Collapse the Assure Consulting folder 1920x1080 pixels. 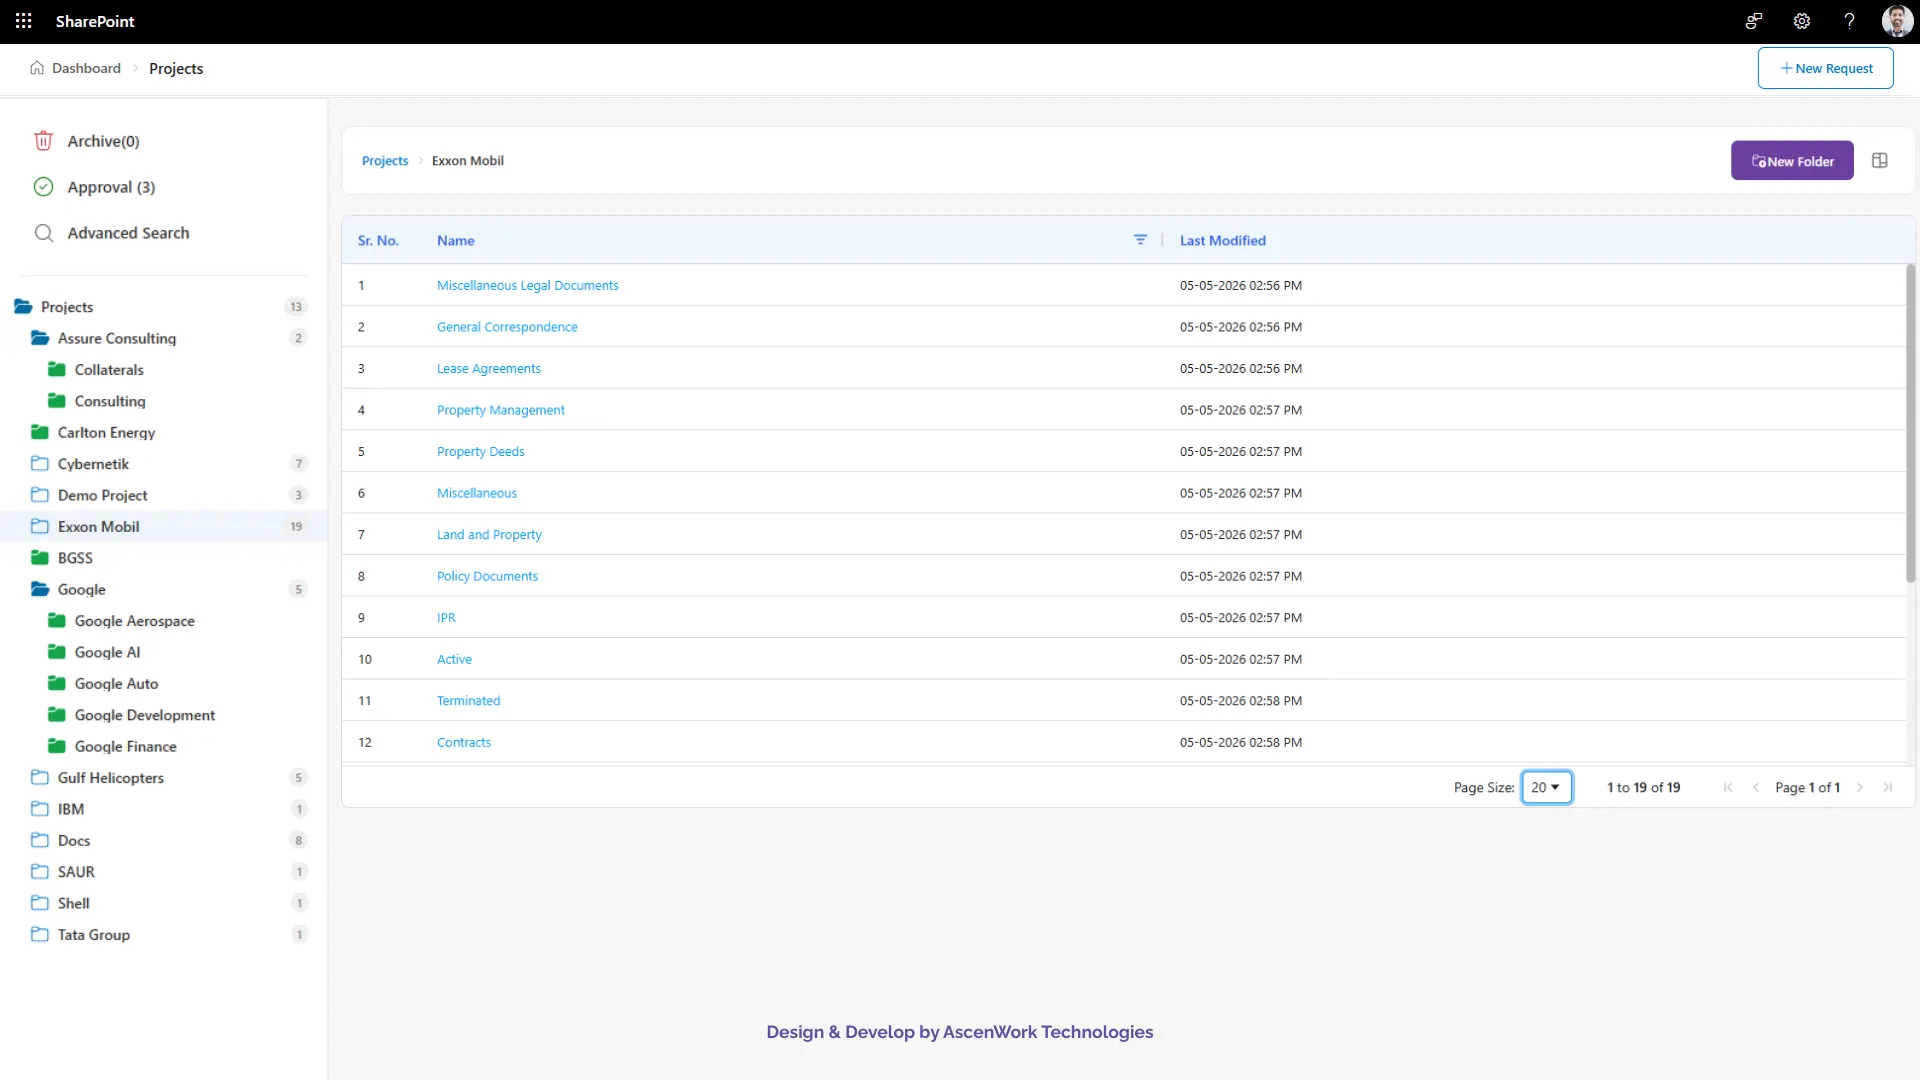(40, 338)
